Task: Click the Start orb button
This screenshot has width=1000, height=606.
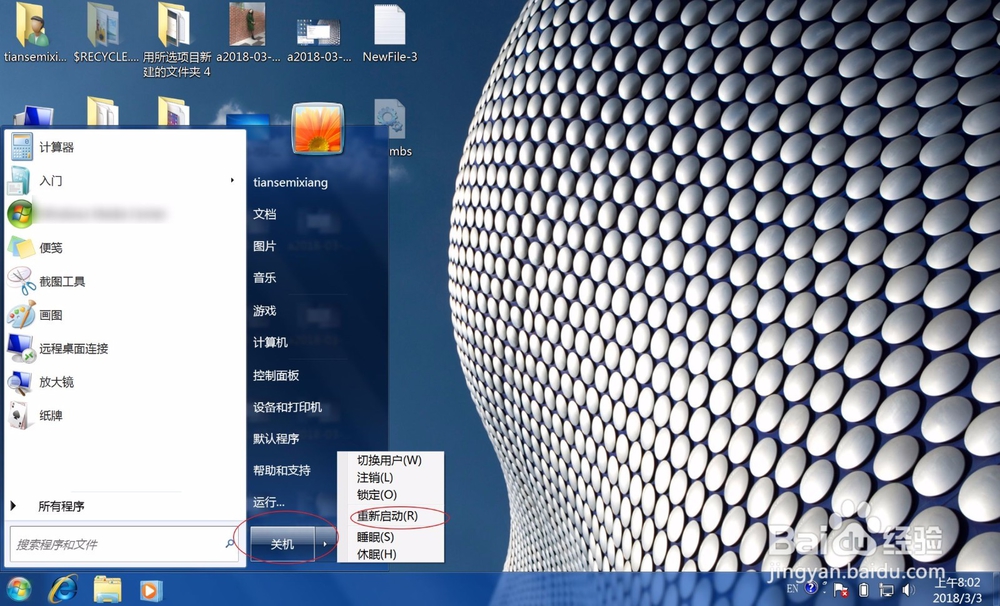Action: 18,589
